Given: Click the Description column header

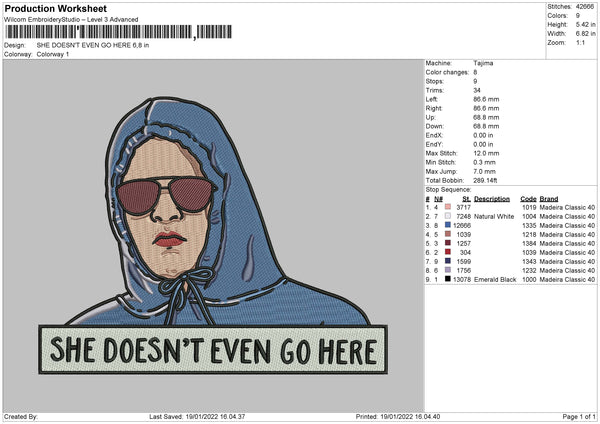Looking at the screenshot, I should [x=491, y=198].
